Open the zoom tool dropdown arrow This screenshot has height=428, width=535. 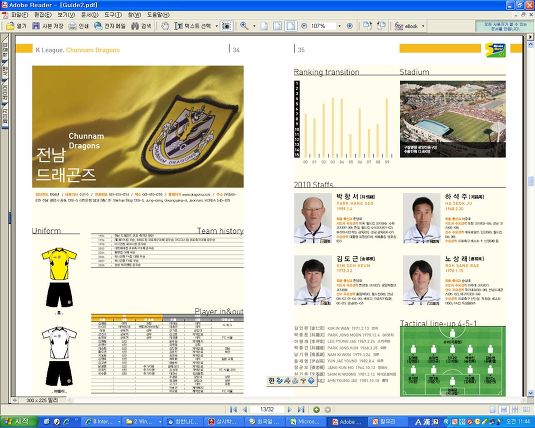tap(254, 26)
